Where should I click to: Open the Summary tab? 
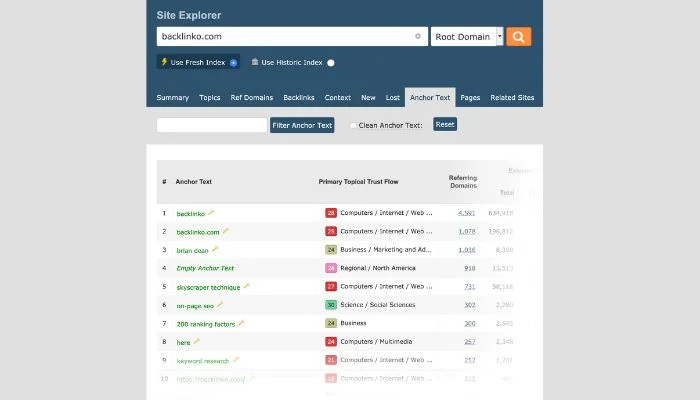coord(173,97)
